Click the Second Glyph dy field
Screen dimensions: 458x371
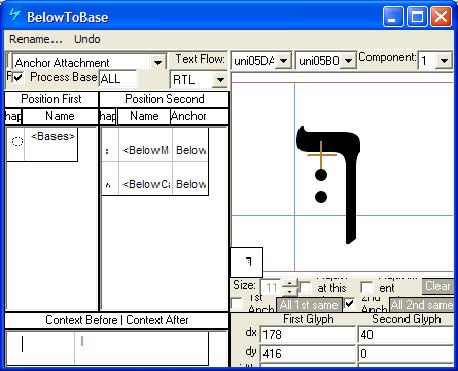click(405, 353)
